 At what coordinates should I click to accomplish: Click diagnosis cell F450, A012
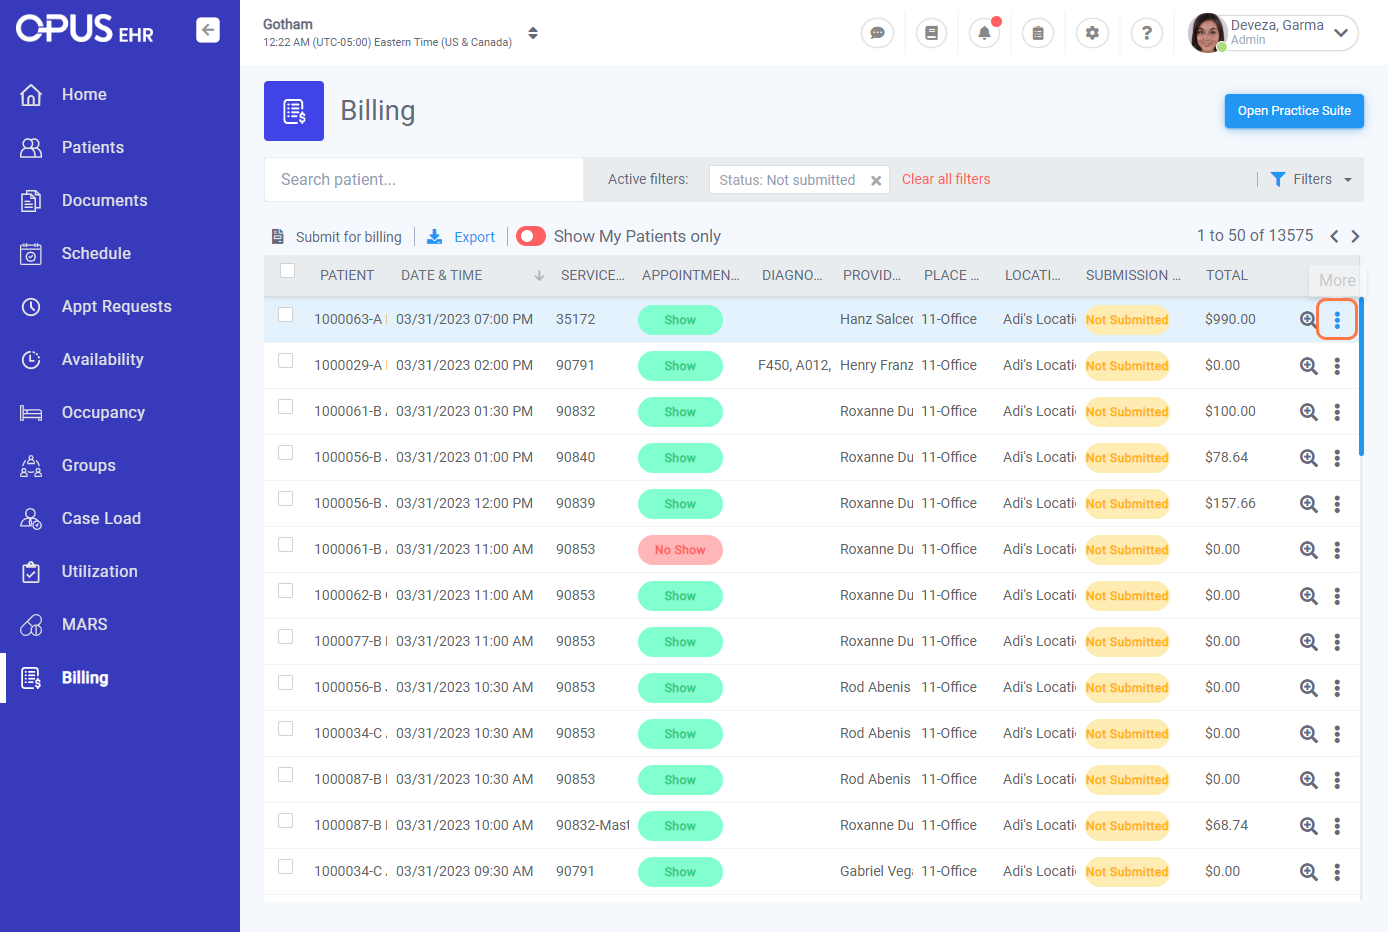tap(794, 365)
